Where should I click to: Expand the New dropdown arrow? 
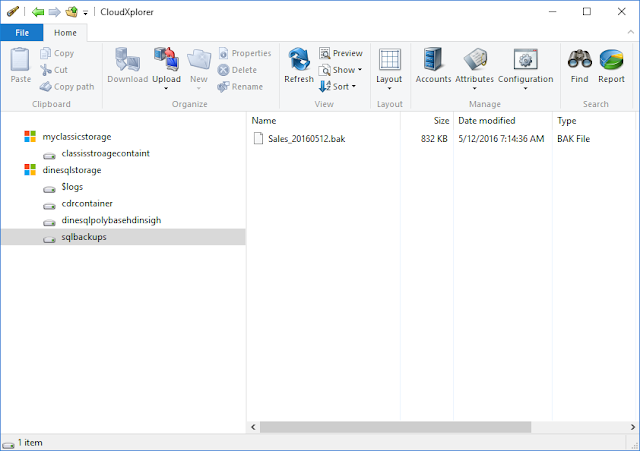[199, 89]
